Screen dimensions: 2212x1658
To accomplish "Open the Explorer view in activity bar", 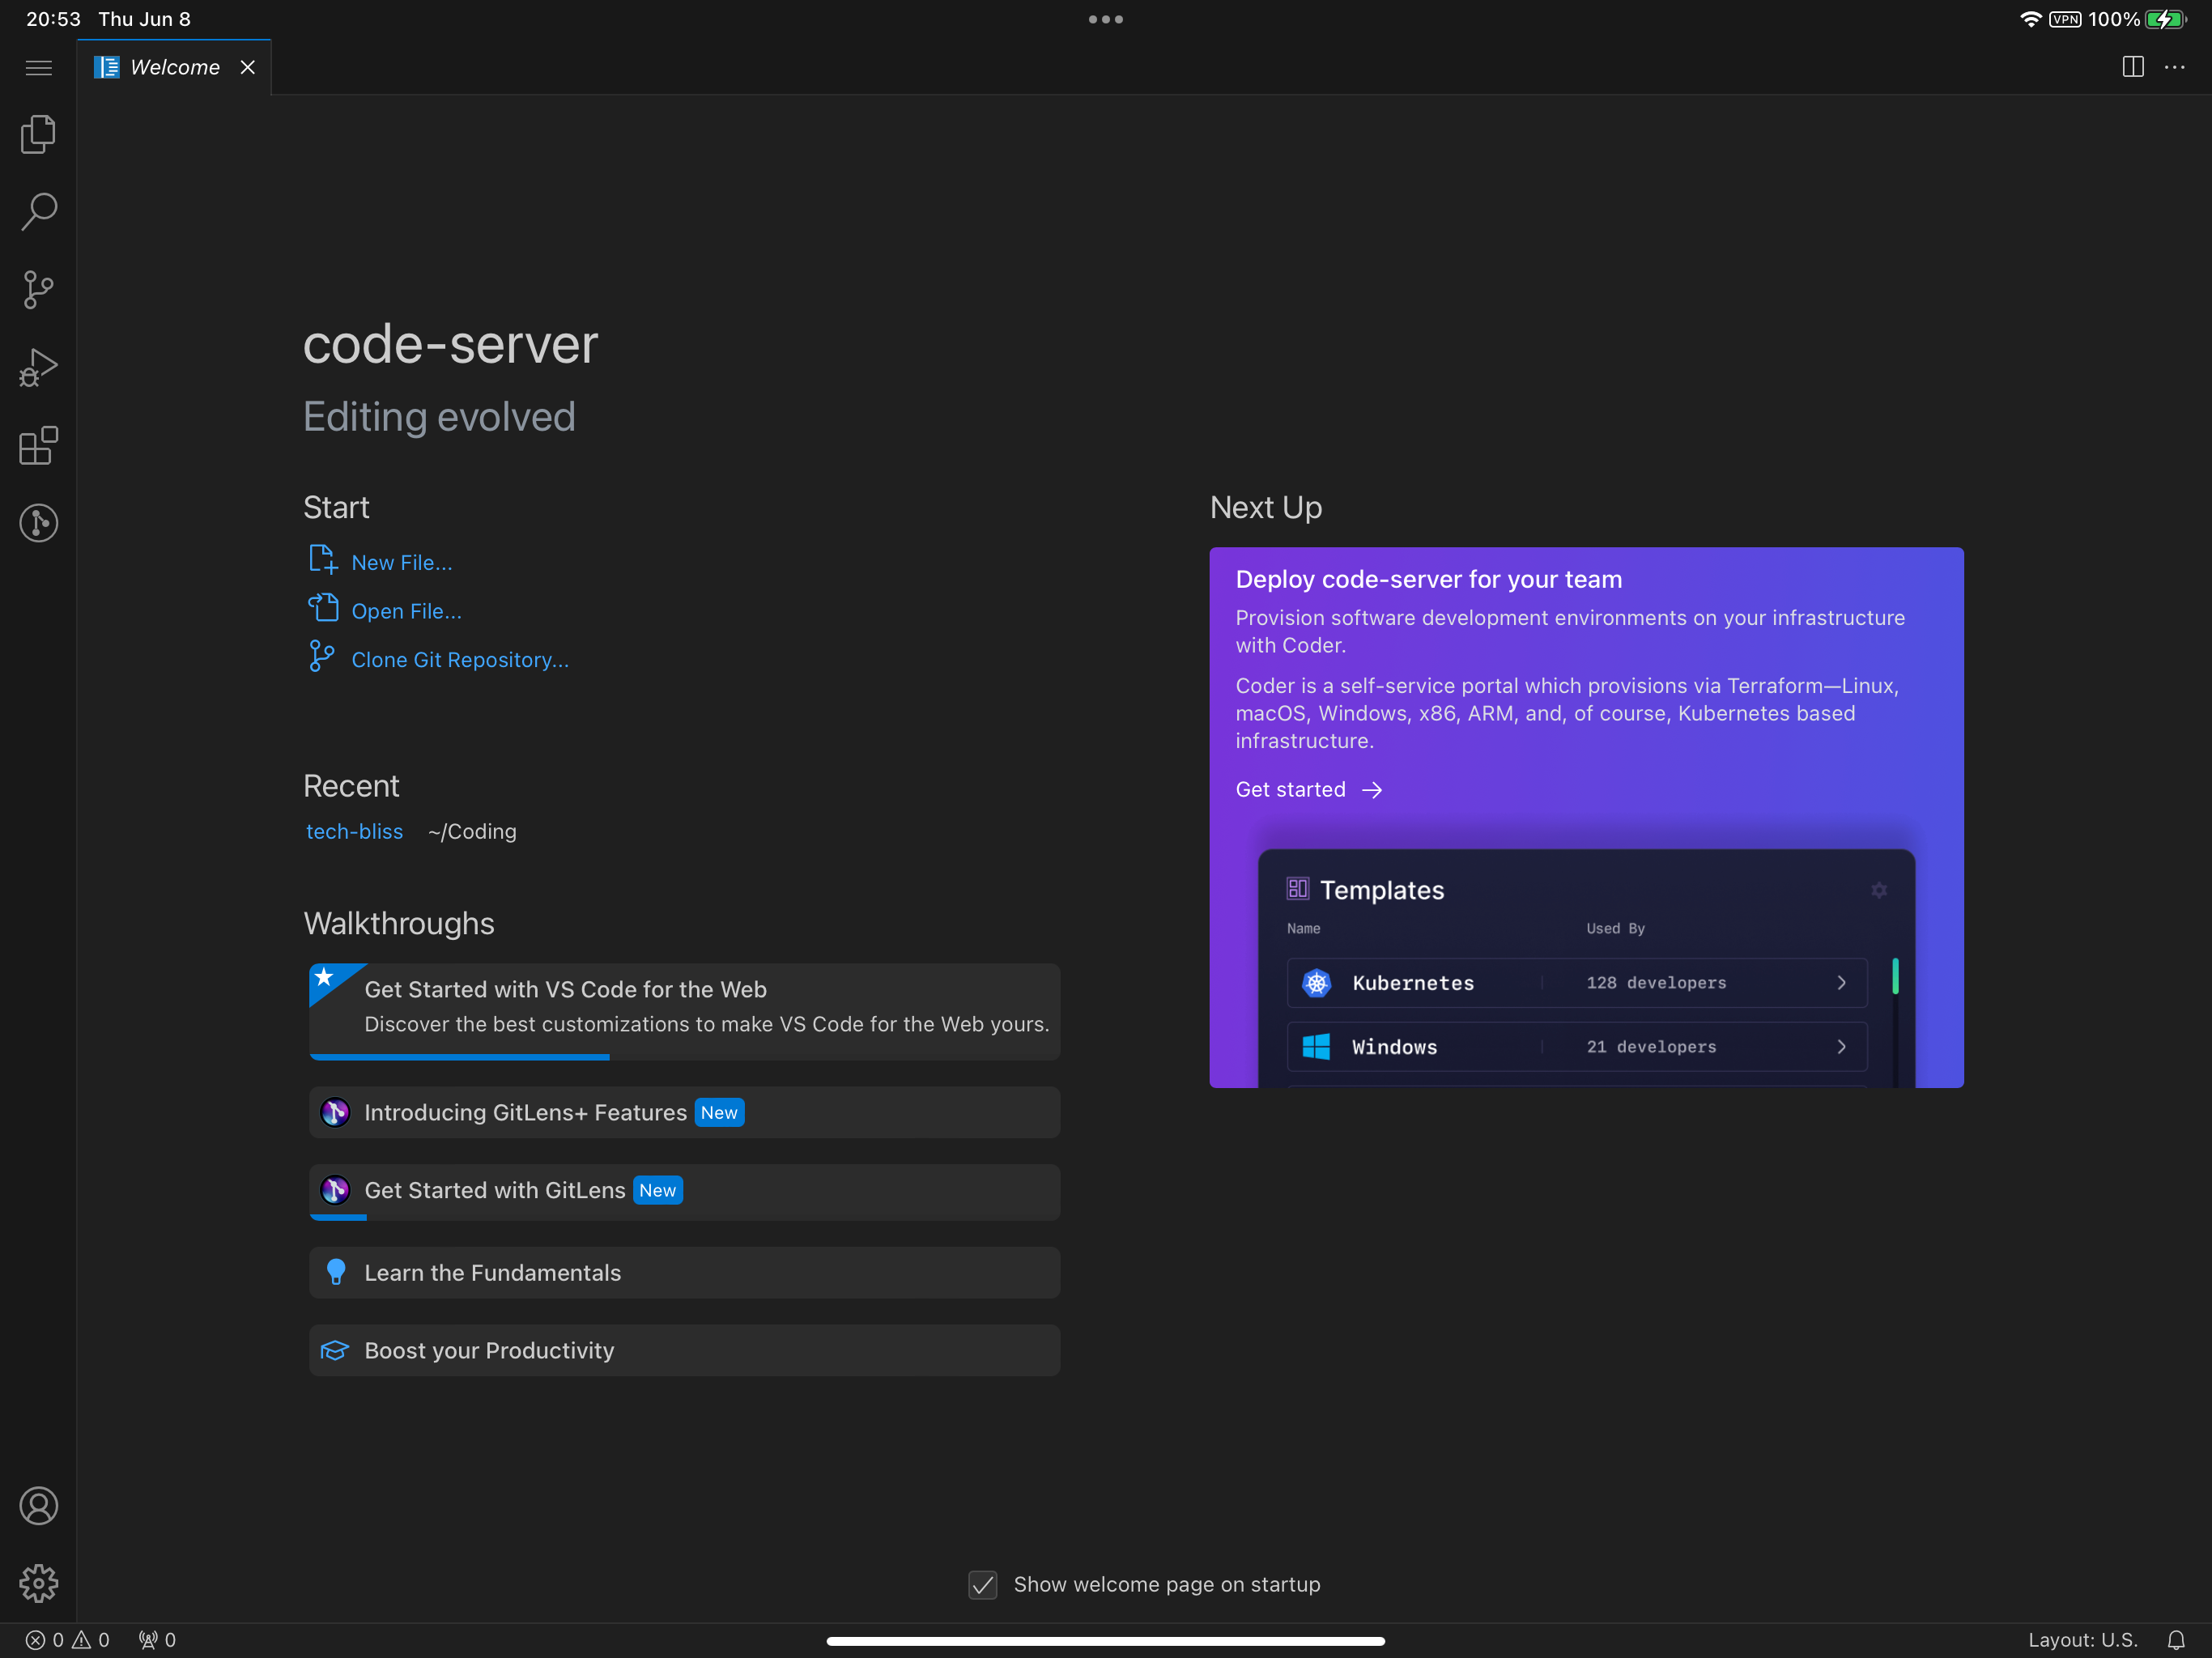I will click(38, 134).
